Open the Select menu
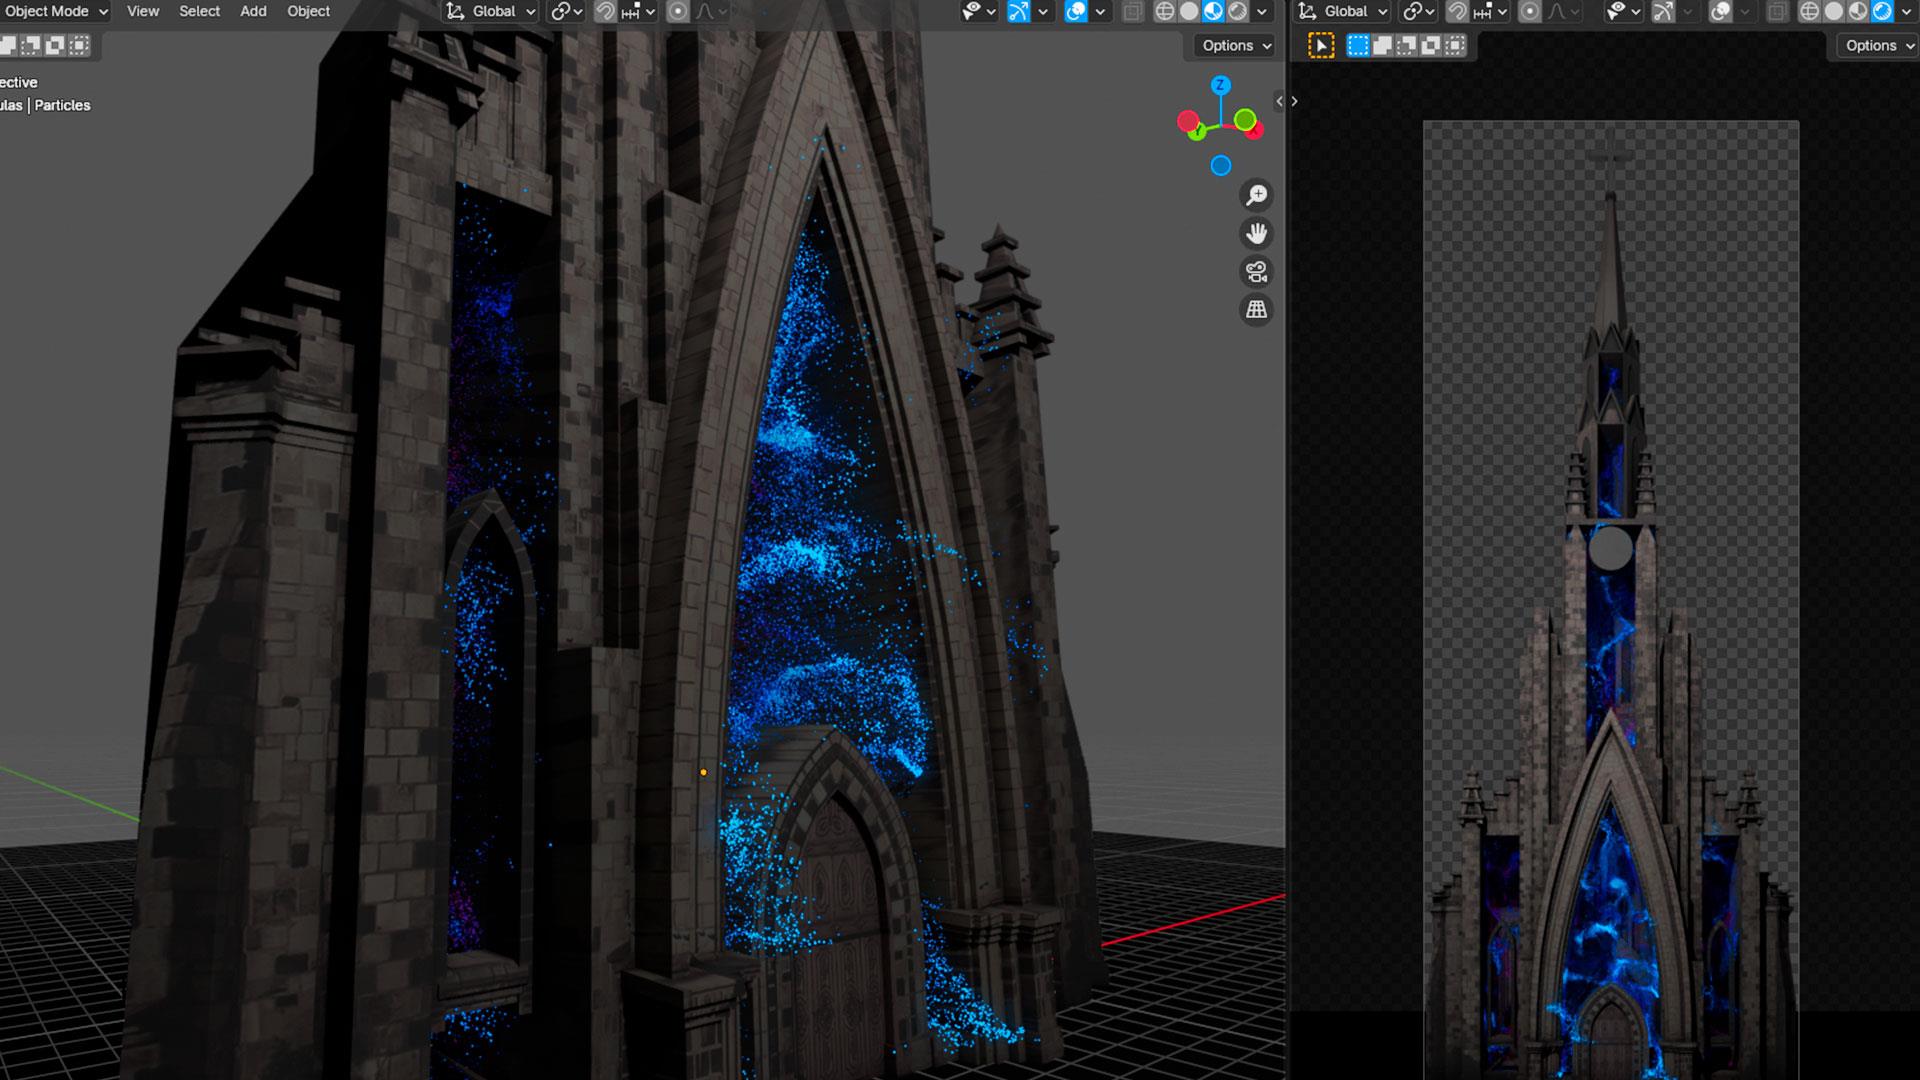Viewport: 1920px width, 1080px height. (x=199, y=11)
